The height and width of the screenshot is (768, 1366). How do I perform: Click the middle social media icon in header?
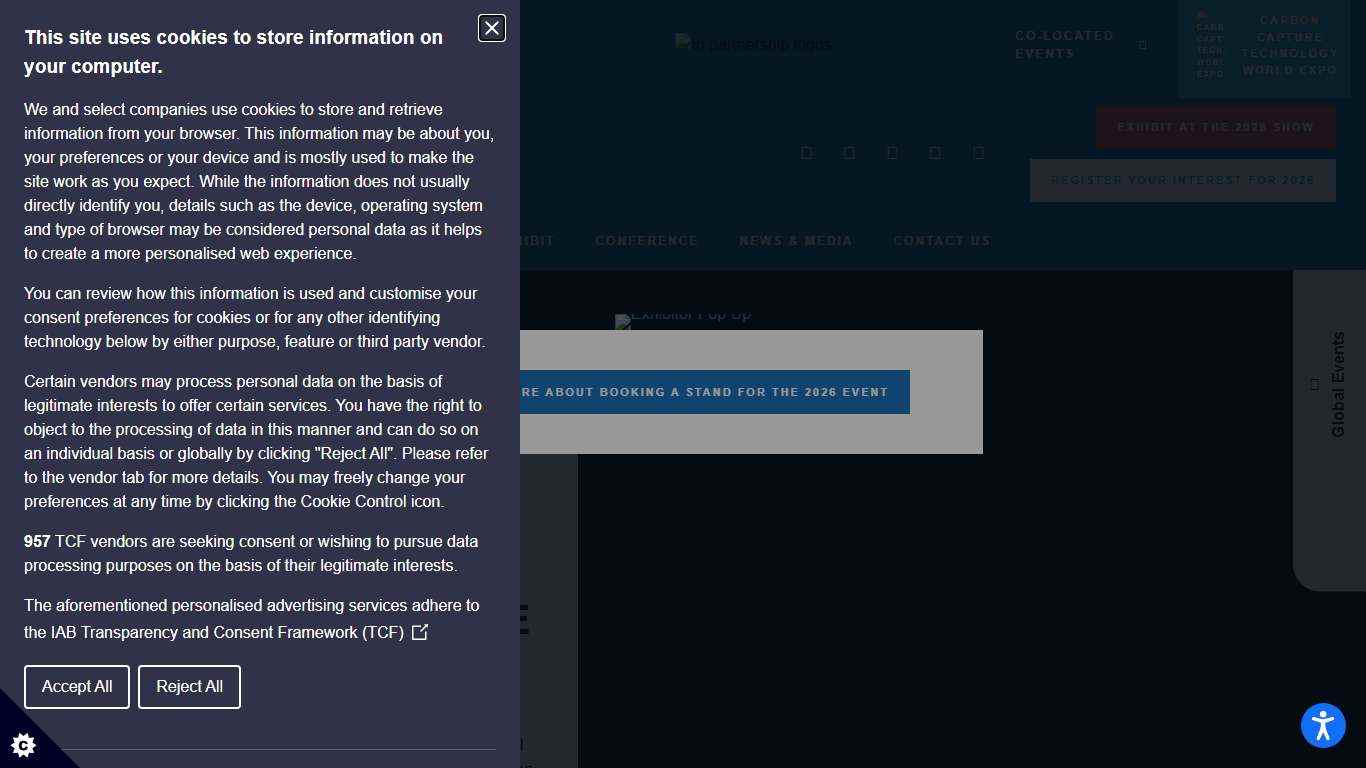[892, 153]
